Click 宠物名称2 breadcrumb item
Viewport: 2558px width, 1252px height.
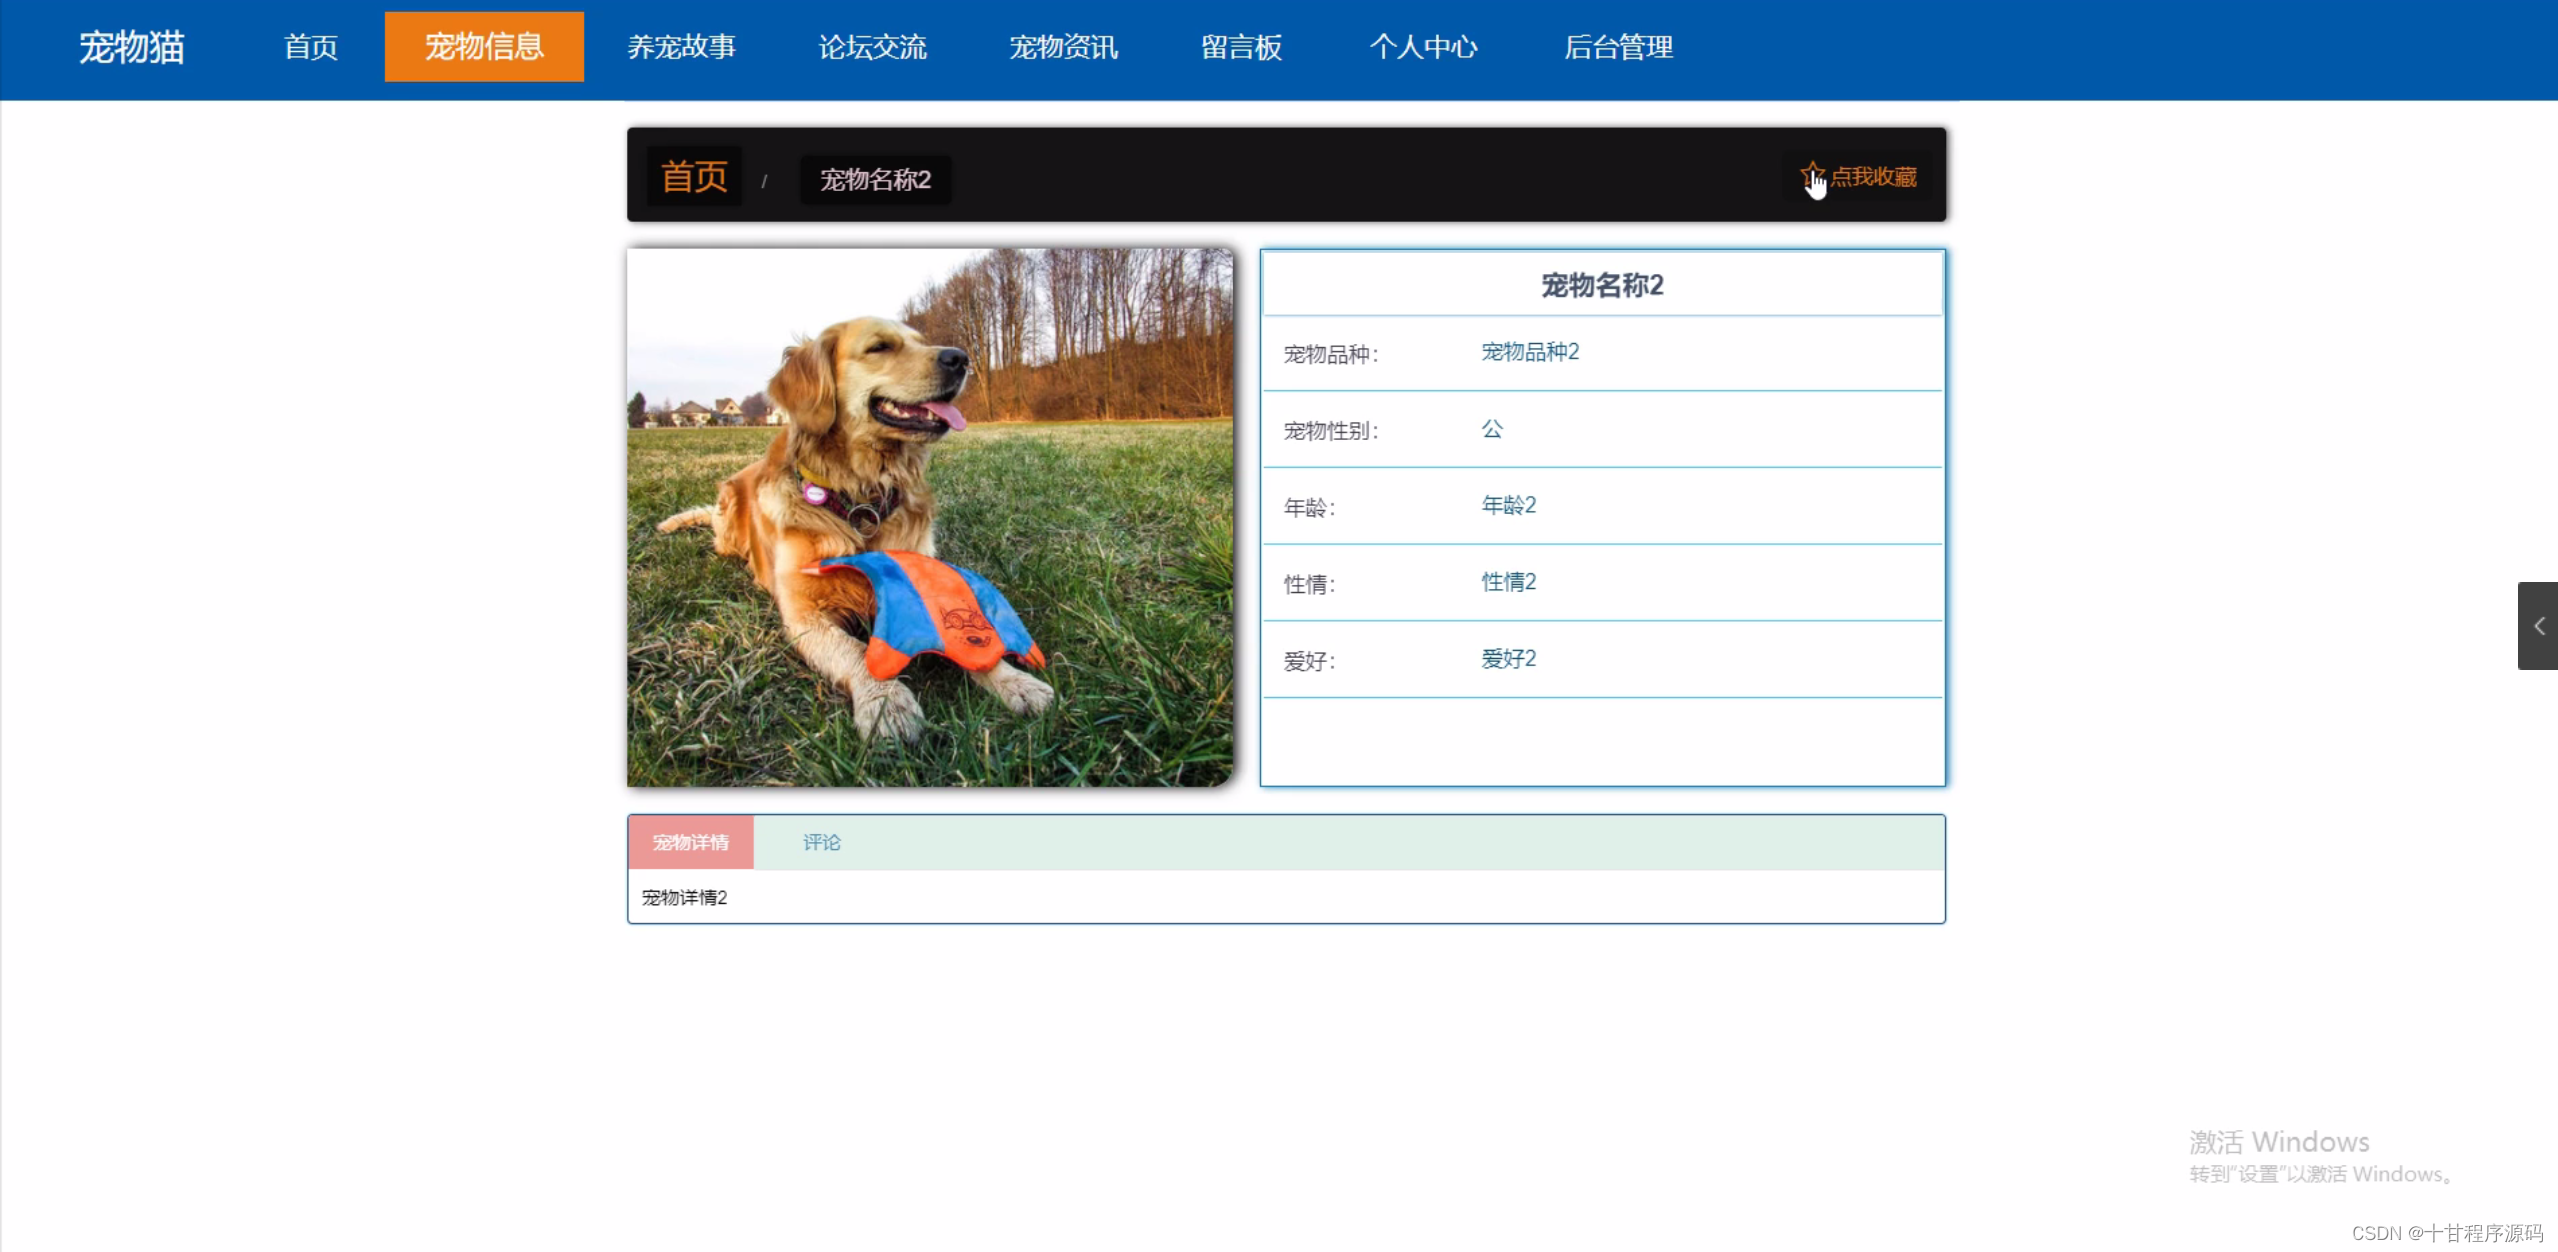coord(875,180)
